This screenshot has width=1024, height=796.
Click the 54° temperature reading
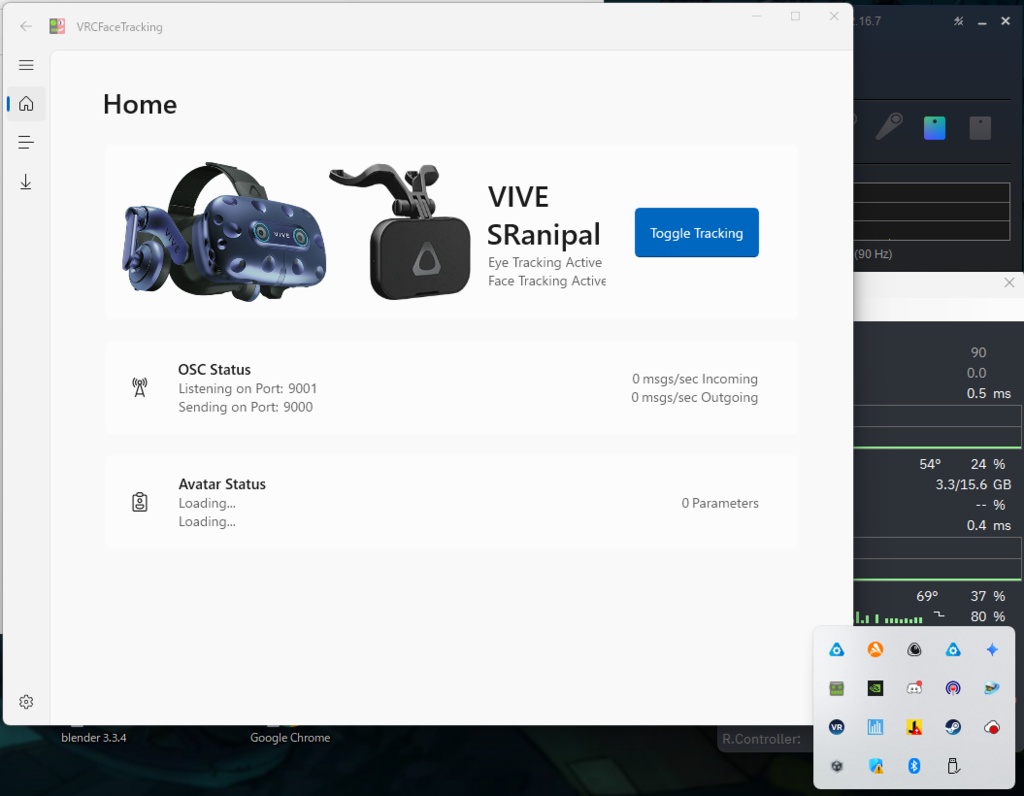click(930, 464)
